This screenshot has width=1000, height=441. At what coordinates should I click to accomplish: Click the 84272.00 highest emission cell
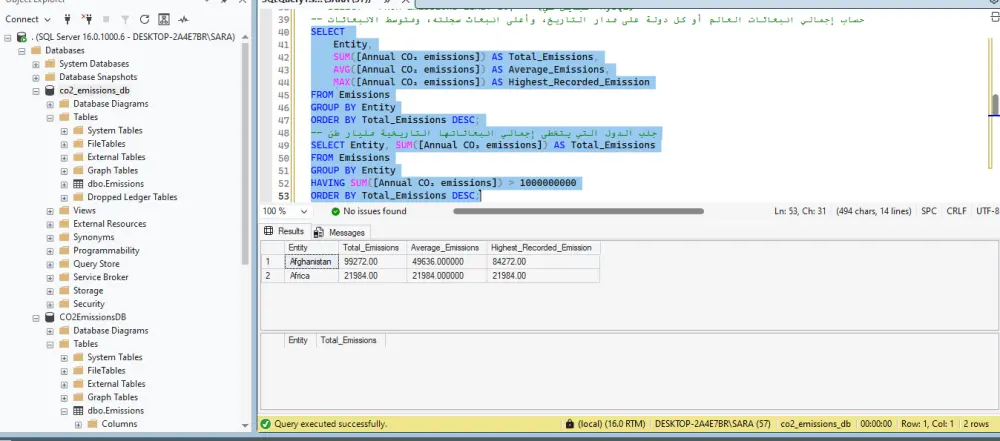(543, 262)
